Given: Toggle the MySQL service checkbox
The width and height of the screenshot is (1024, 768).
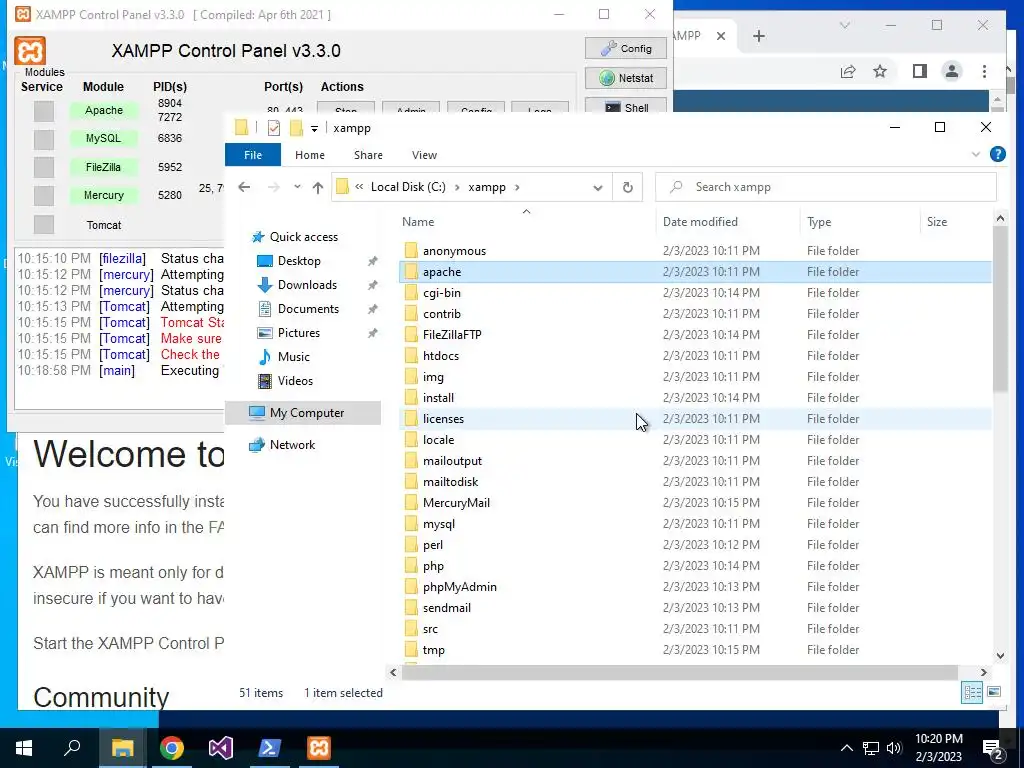Looking at the screenshot, I should click(x=44, y=139).
